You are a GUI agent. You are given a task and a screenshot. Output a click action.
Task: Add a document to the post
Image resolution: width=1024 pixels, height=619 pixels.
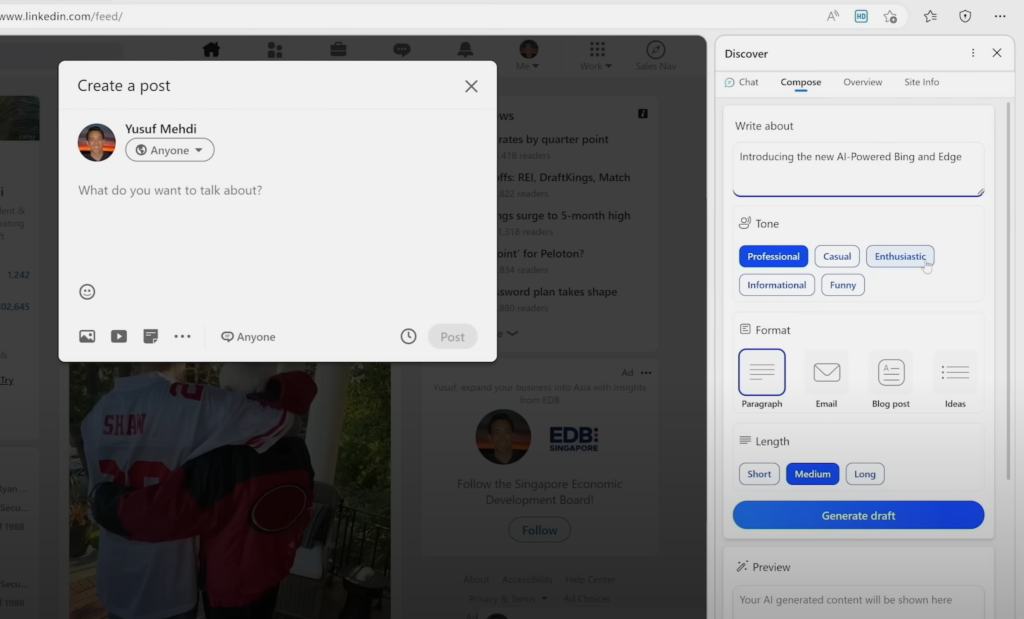tap(151, 336)
